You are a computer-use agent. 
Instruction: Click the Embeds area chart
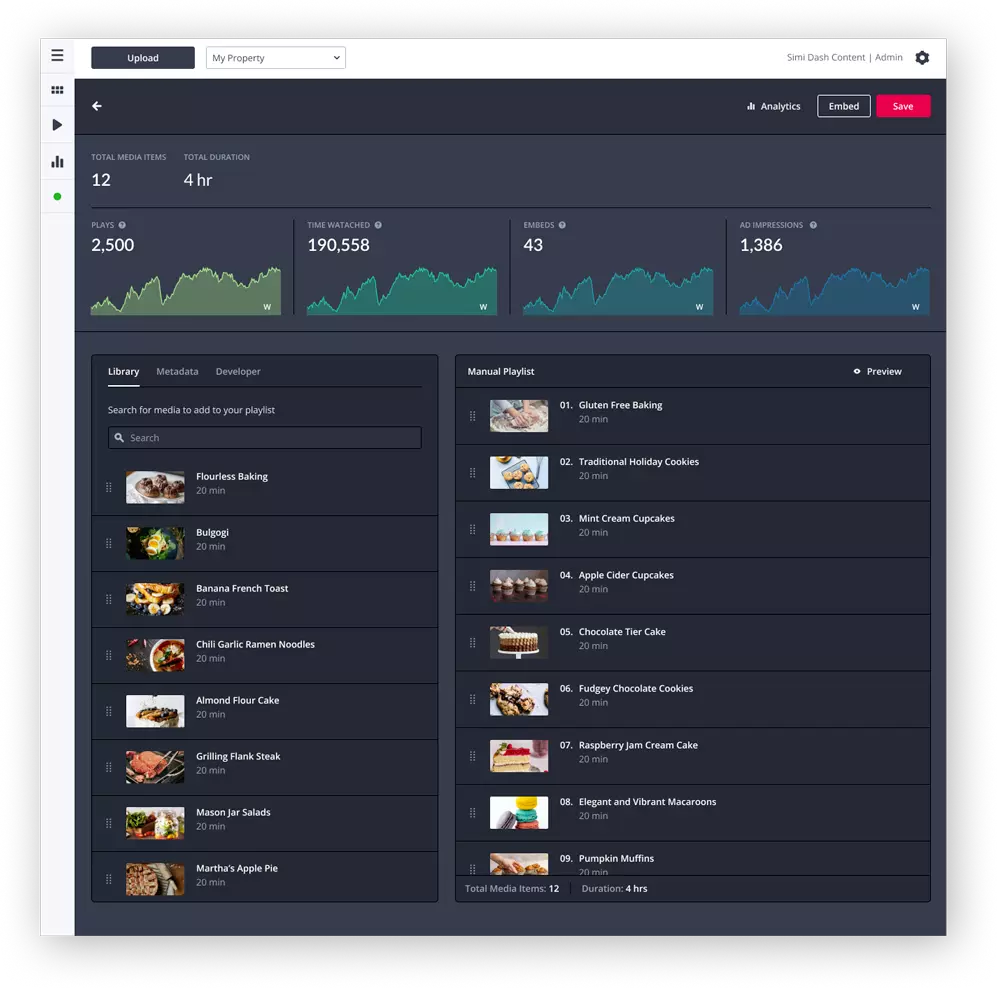pos(618,291)
